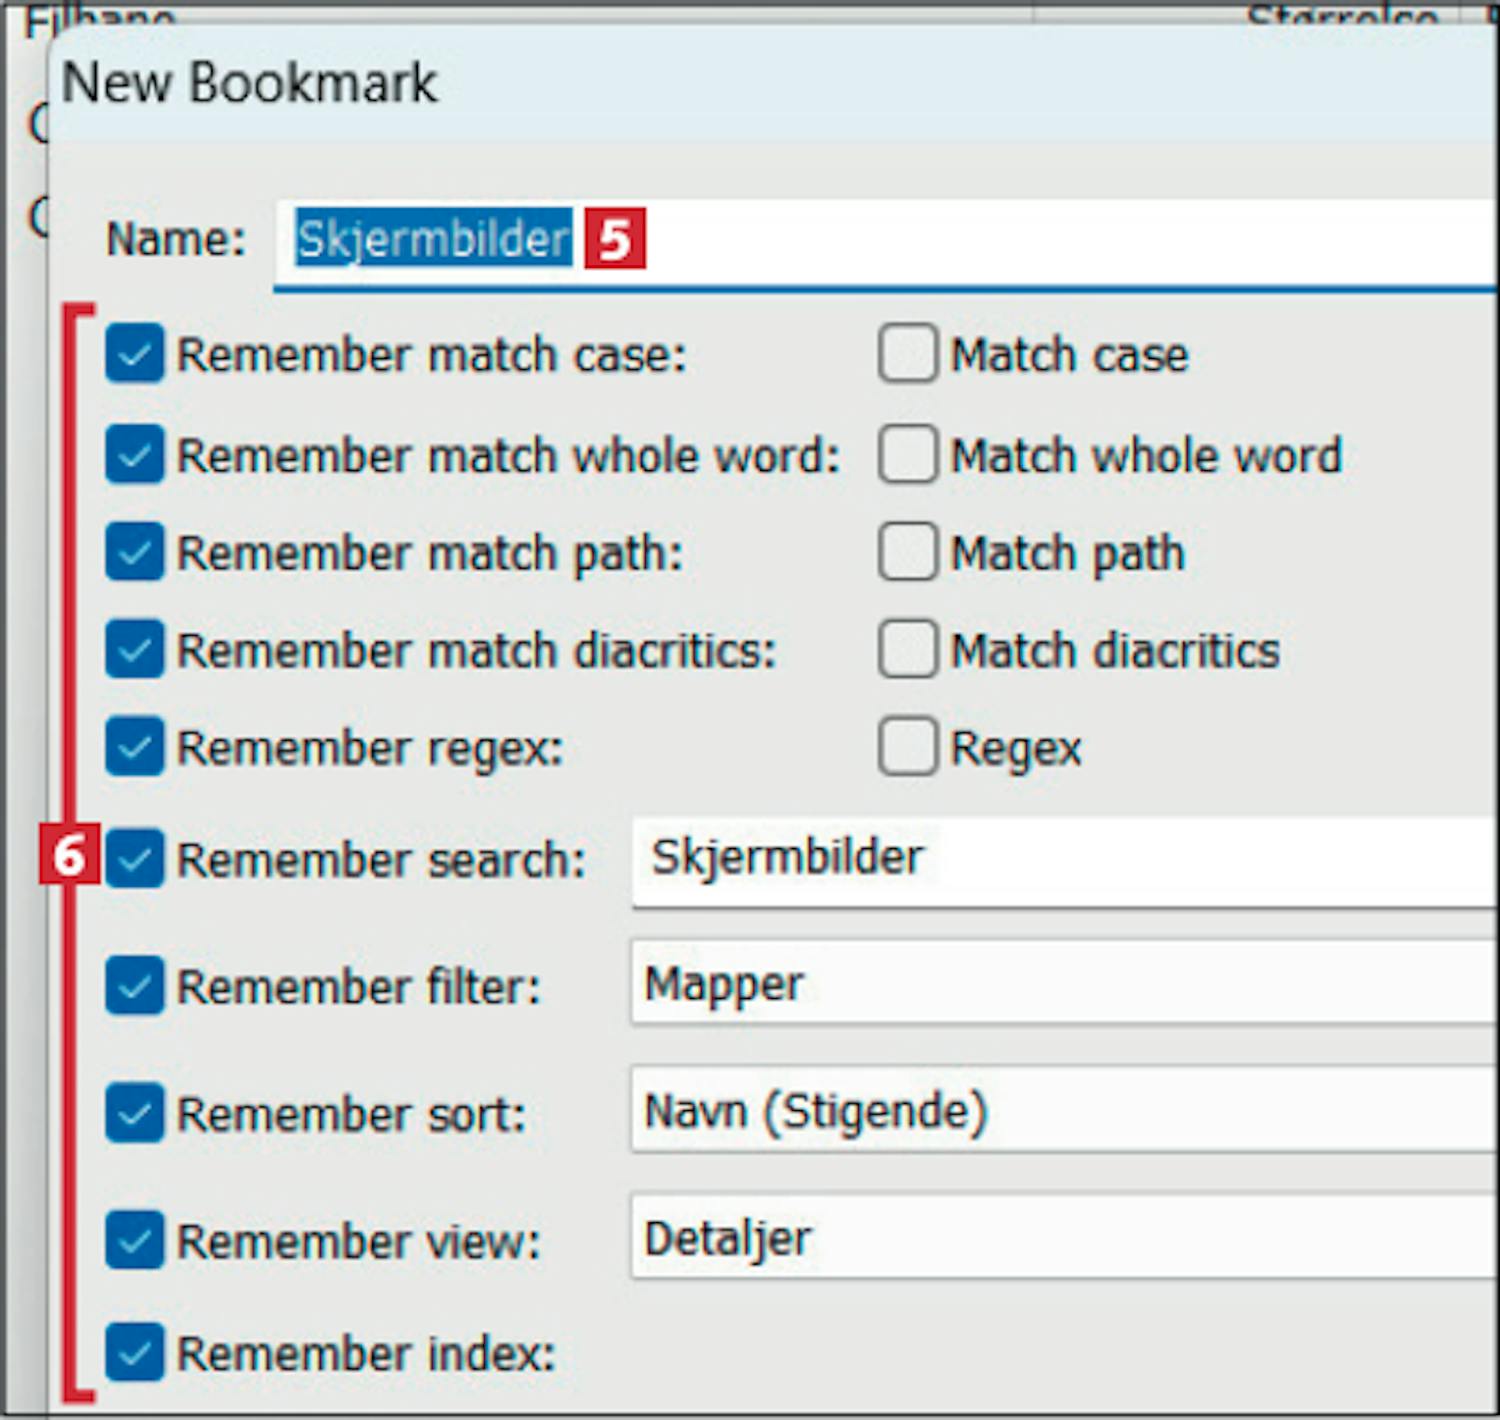This screenshot has width=1500, height=1420.
Task: Tick the Match diacritics checkbox
Action: pyautogui.click(x=908, y=650)
